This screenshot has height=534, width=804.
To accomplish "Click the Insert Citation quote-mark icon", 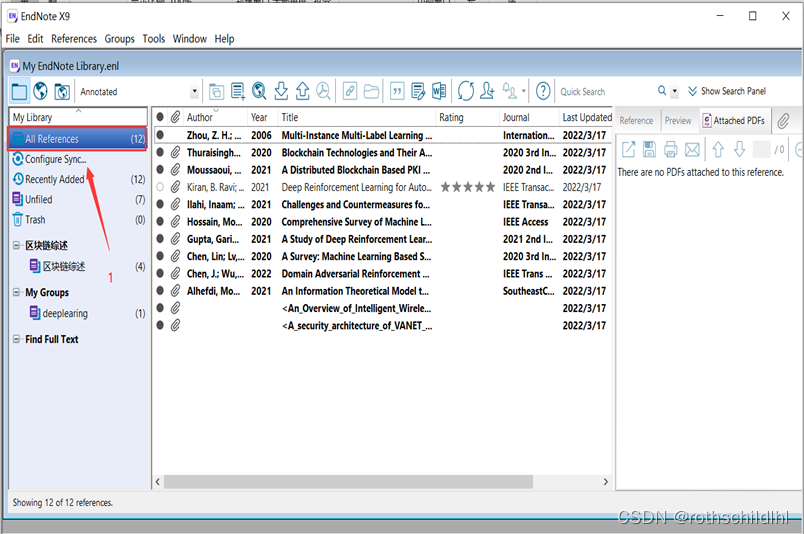I will pos(397,91).
